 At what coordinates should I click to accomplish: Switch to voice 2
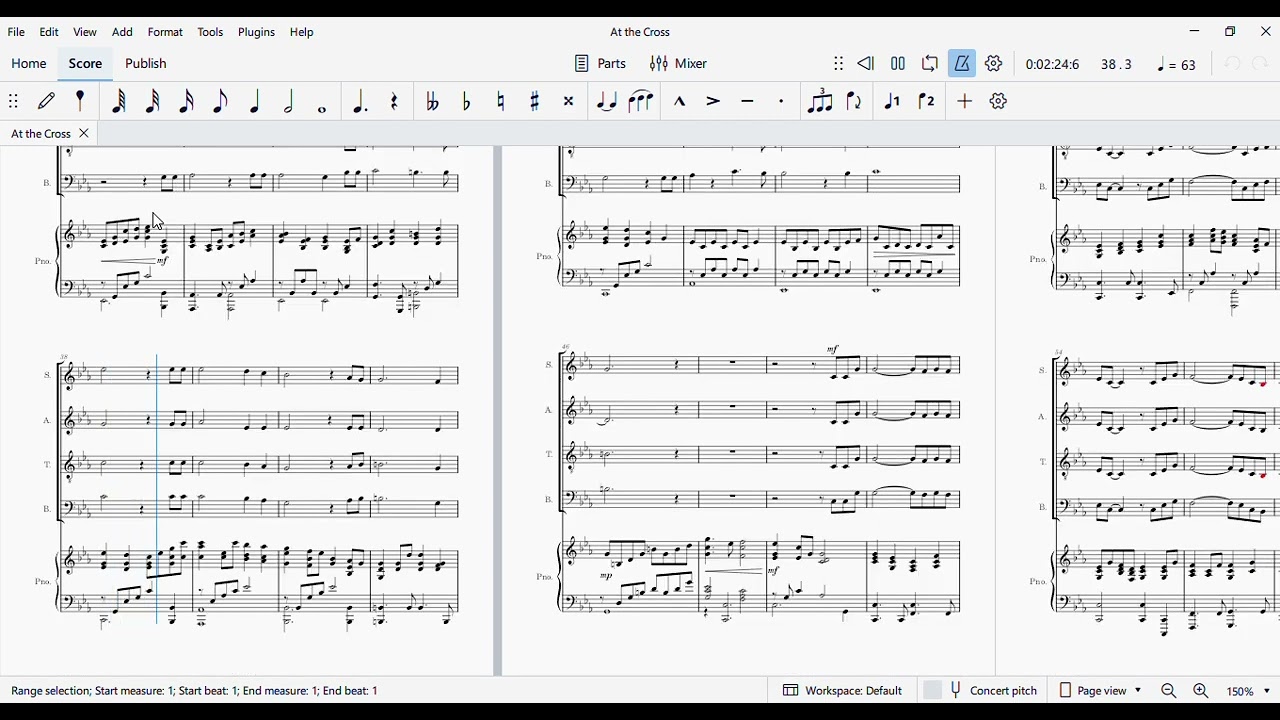click(x=927, y=101)
